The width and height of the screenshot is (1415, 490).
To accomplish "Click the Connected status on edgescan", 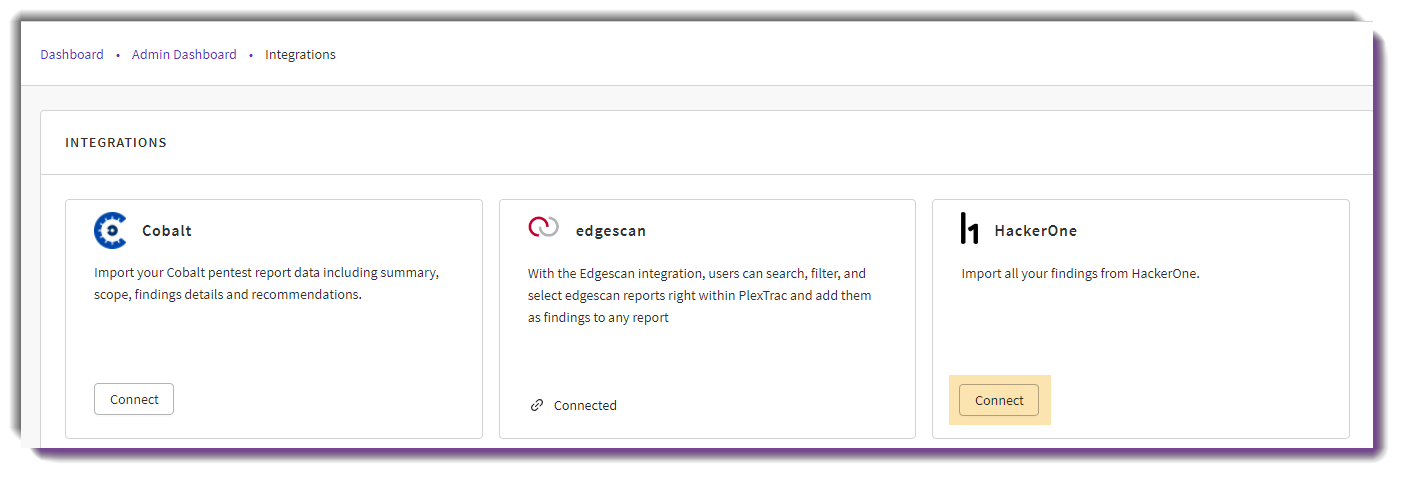I will tap(585, 405).
